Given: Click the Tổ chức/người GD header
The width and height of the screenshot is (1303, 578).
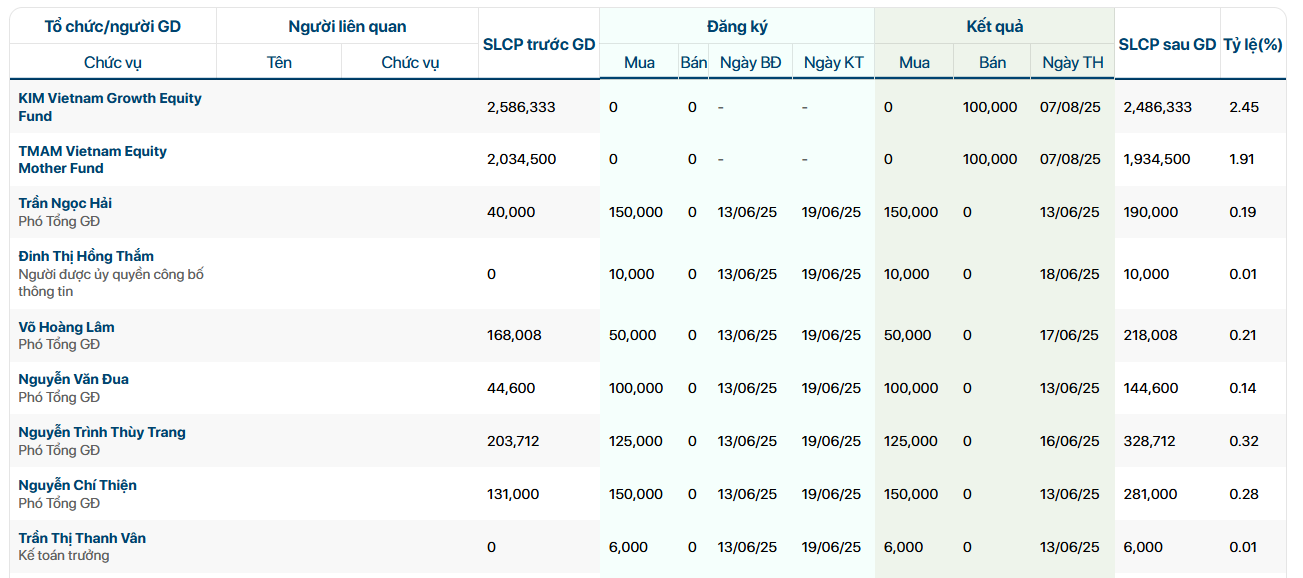Looking at the screenshot, I should pos(113,27).
